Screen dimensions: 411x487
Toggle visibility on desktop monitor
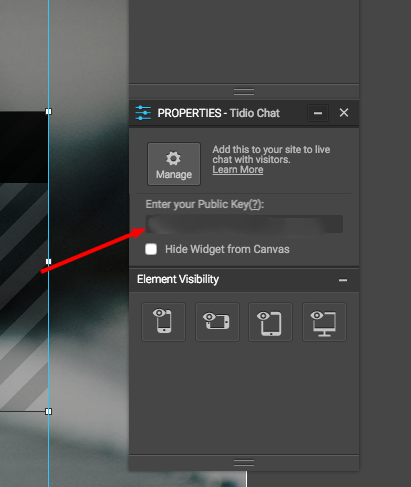[324, 322]
